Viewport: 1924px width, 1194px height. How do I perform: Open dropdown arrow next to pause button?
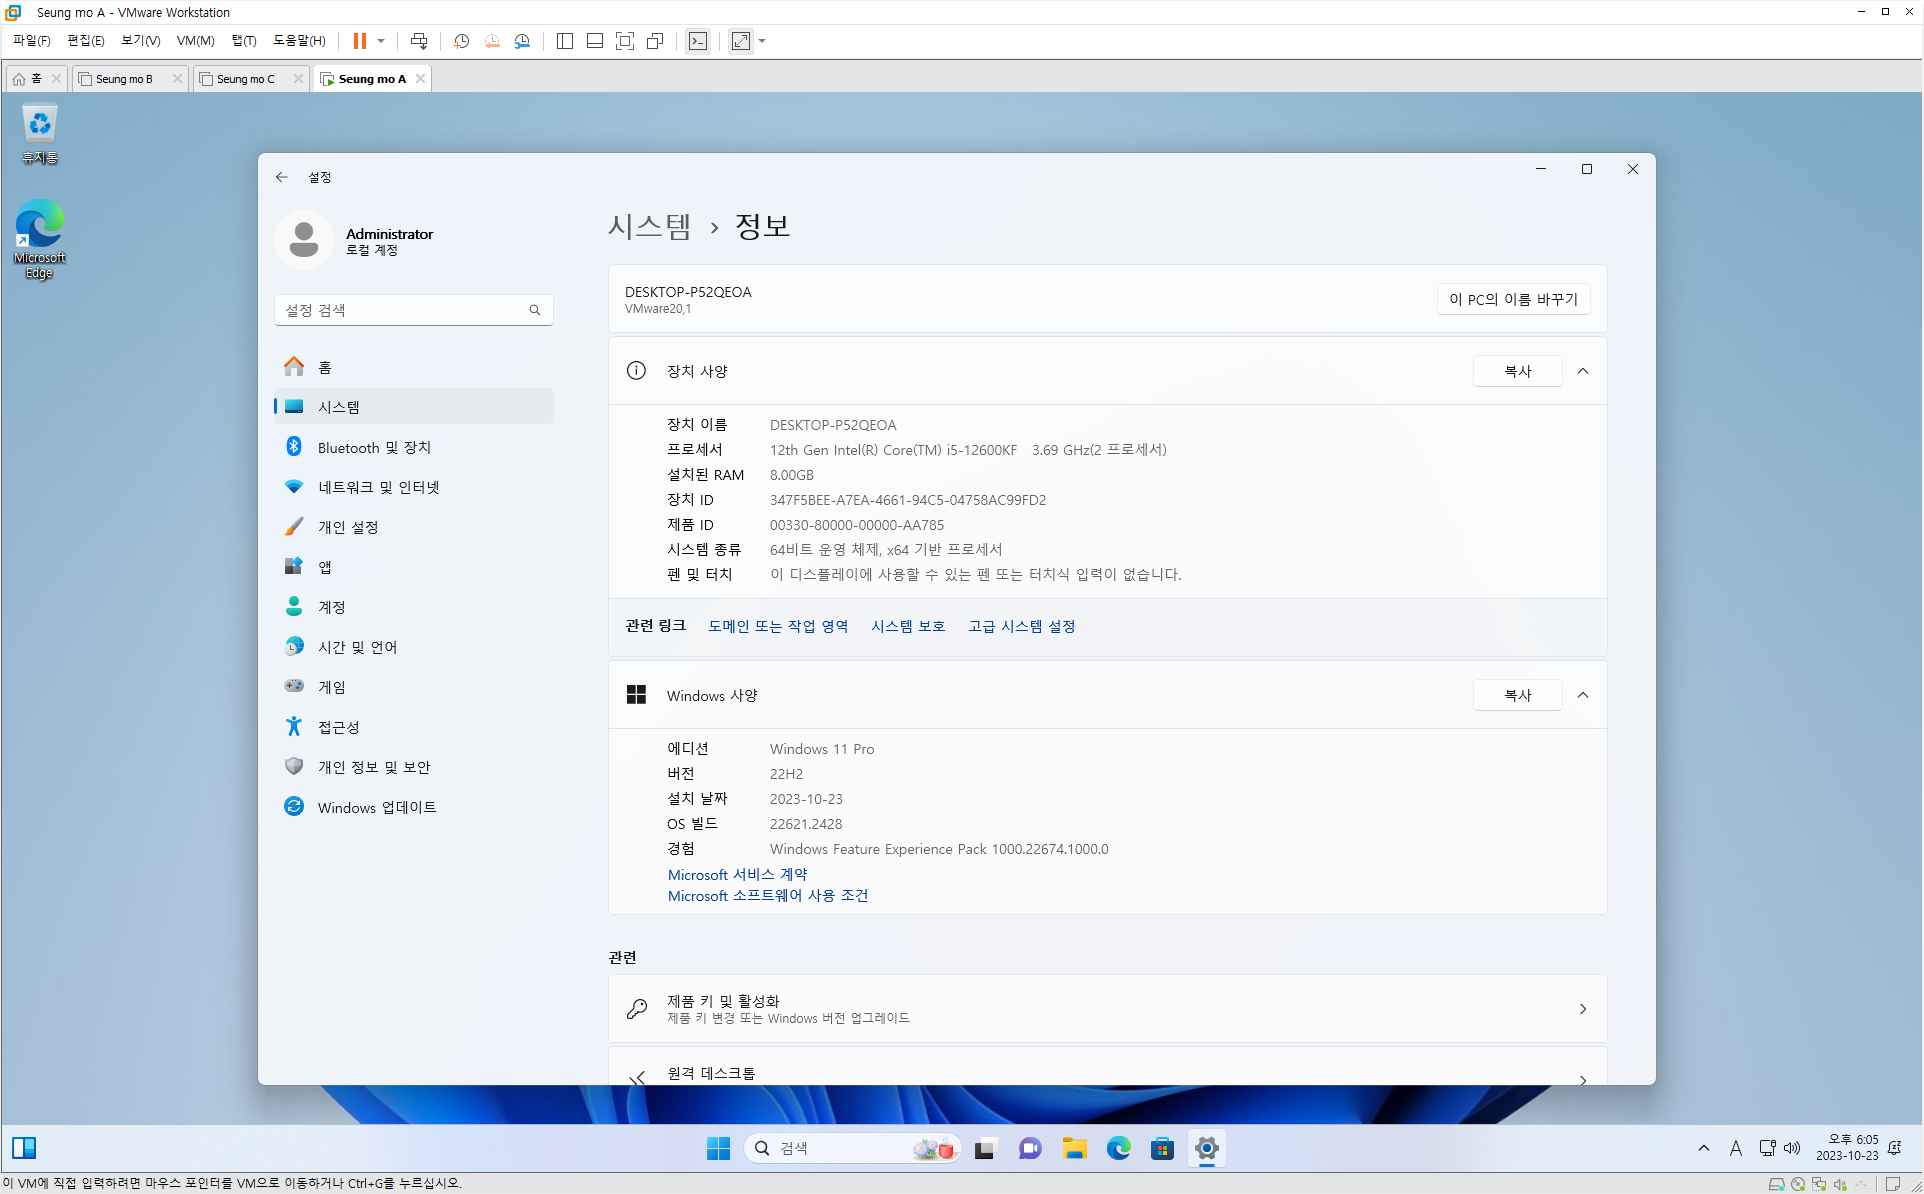(381, 41)
